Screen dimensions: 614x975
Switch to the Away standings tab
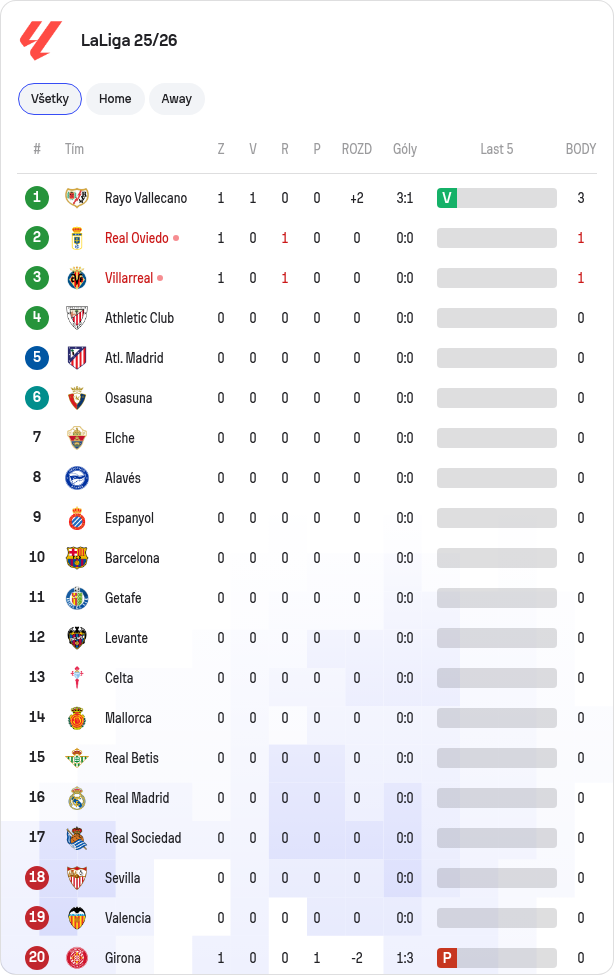tap(177, 99)
